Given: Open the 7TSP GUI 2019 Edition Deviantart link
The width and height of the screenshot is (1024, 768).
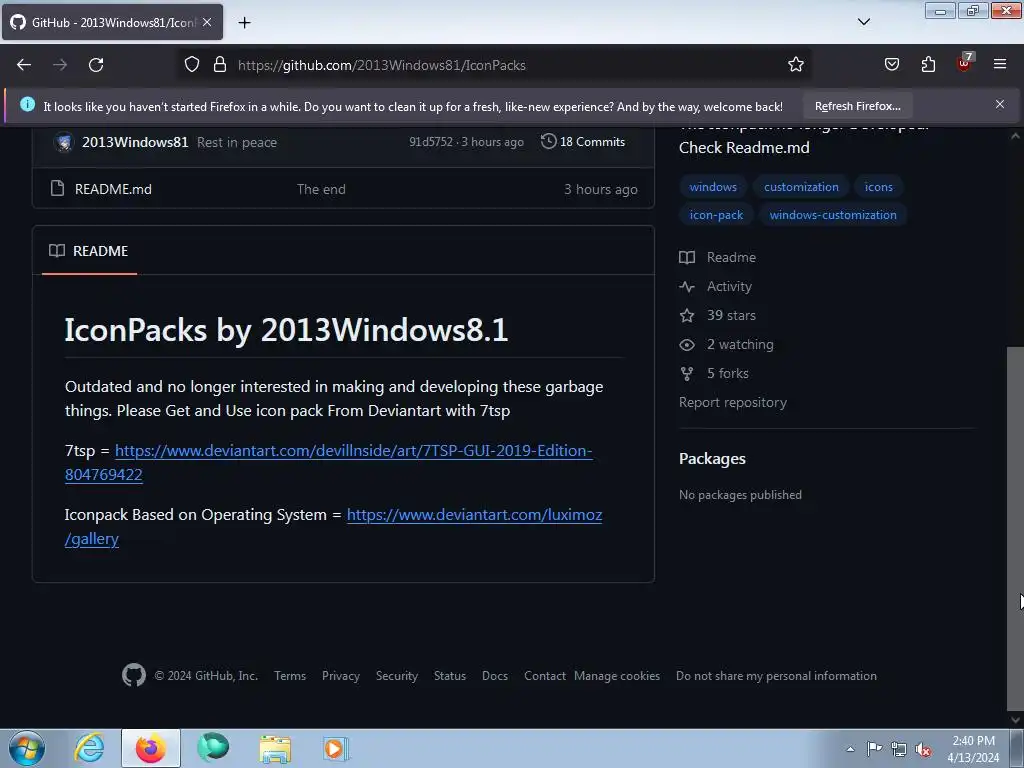Looking at the screenshot, I should click(x=353, y=451).
